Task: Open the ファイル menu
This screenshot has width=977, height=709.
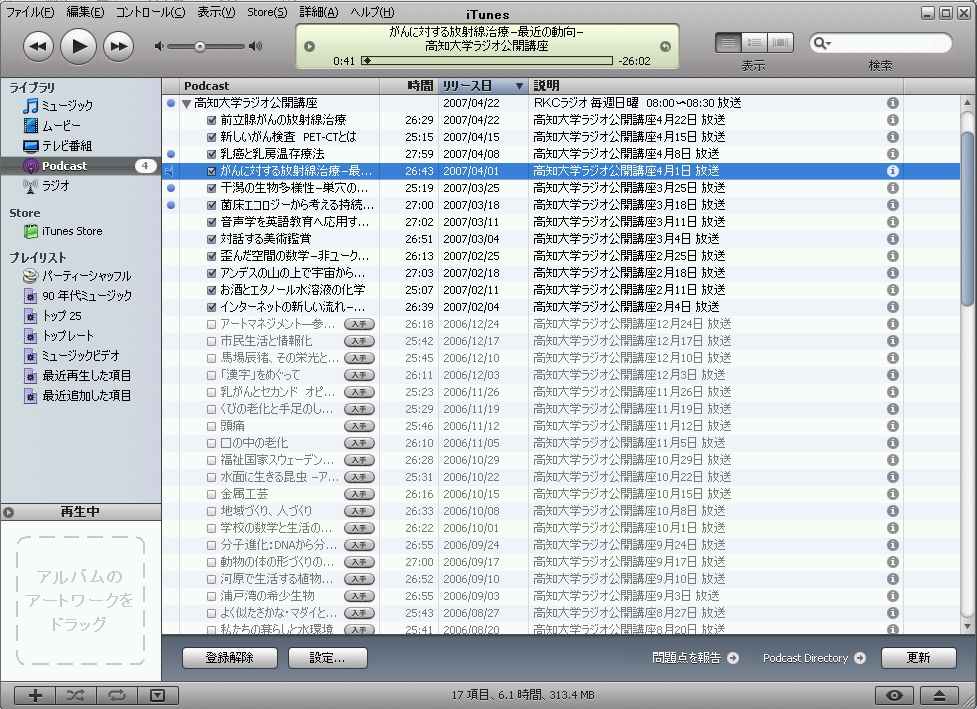Action: pos(29,12)
